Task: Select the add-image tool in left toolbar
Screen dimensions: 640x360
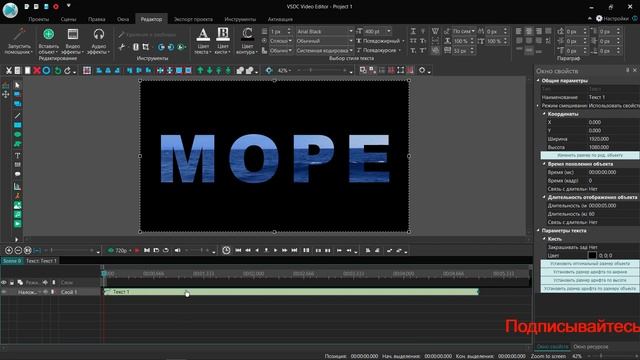Action: tap(17, 205)
